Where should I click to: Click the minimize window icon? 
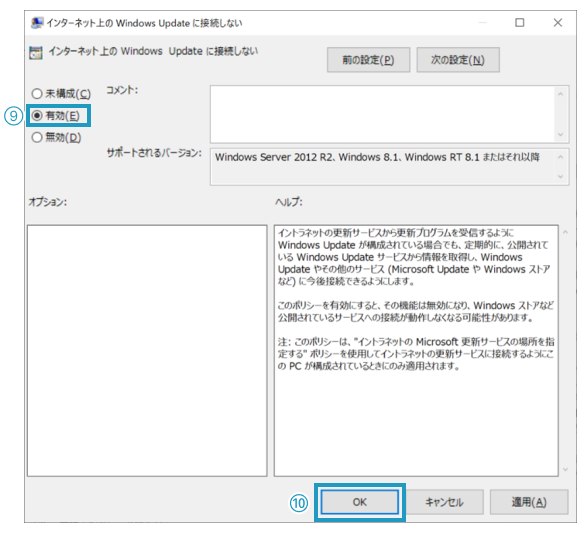[482, 23]
